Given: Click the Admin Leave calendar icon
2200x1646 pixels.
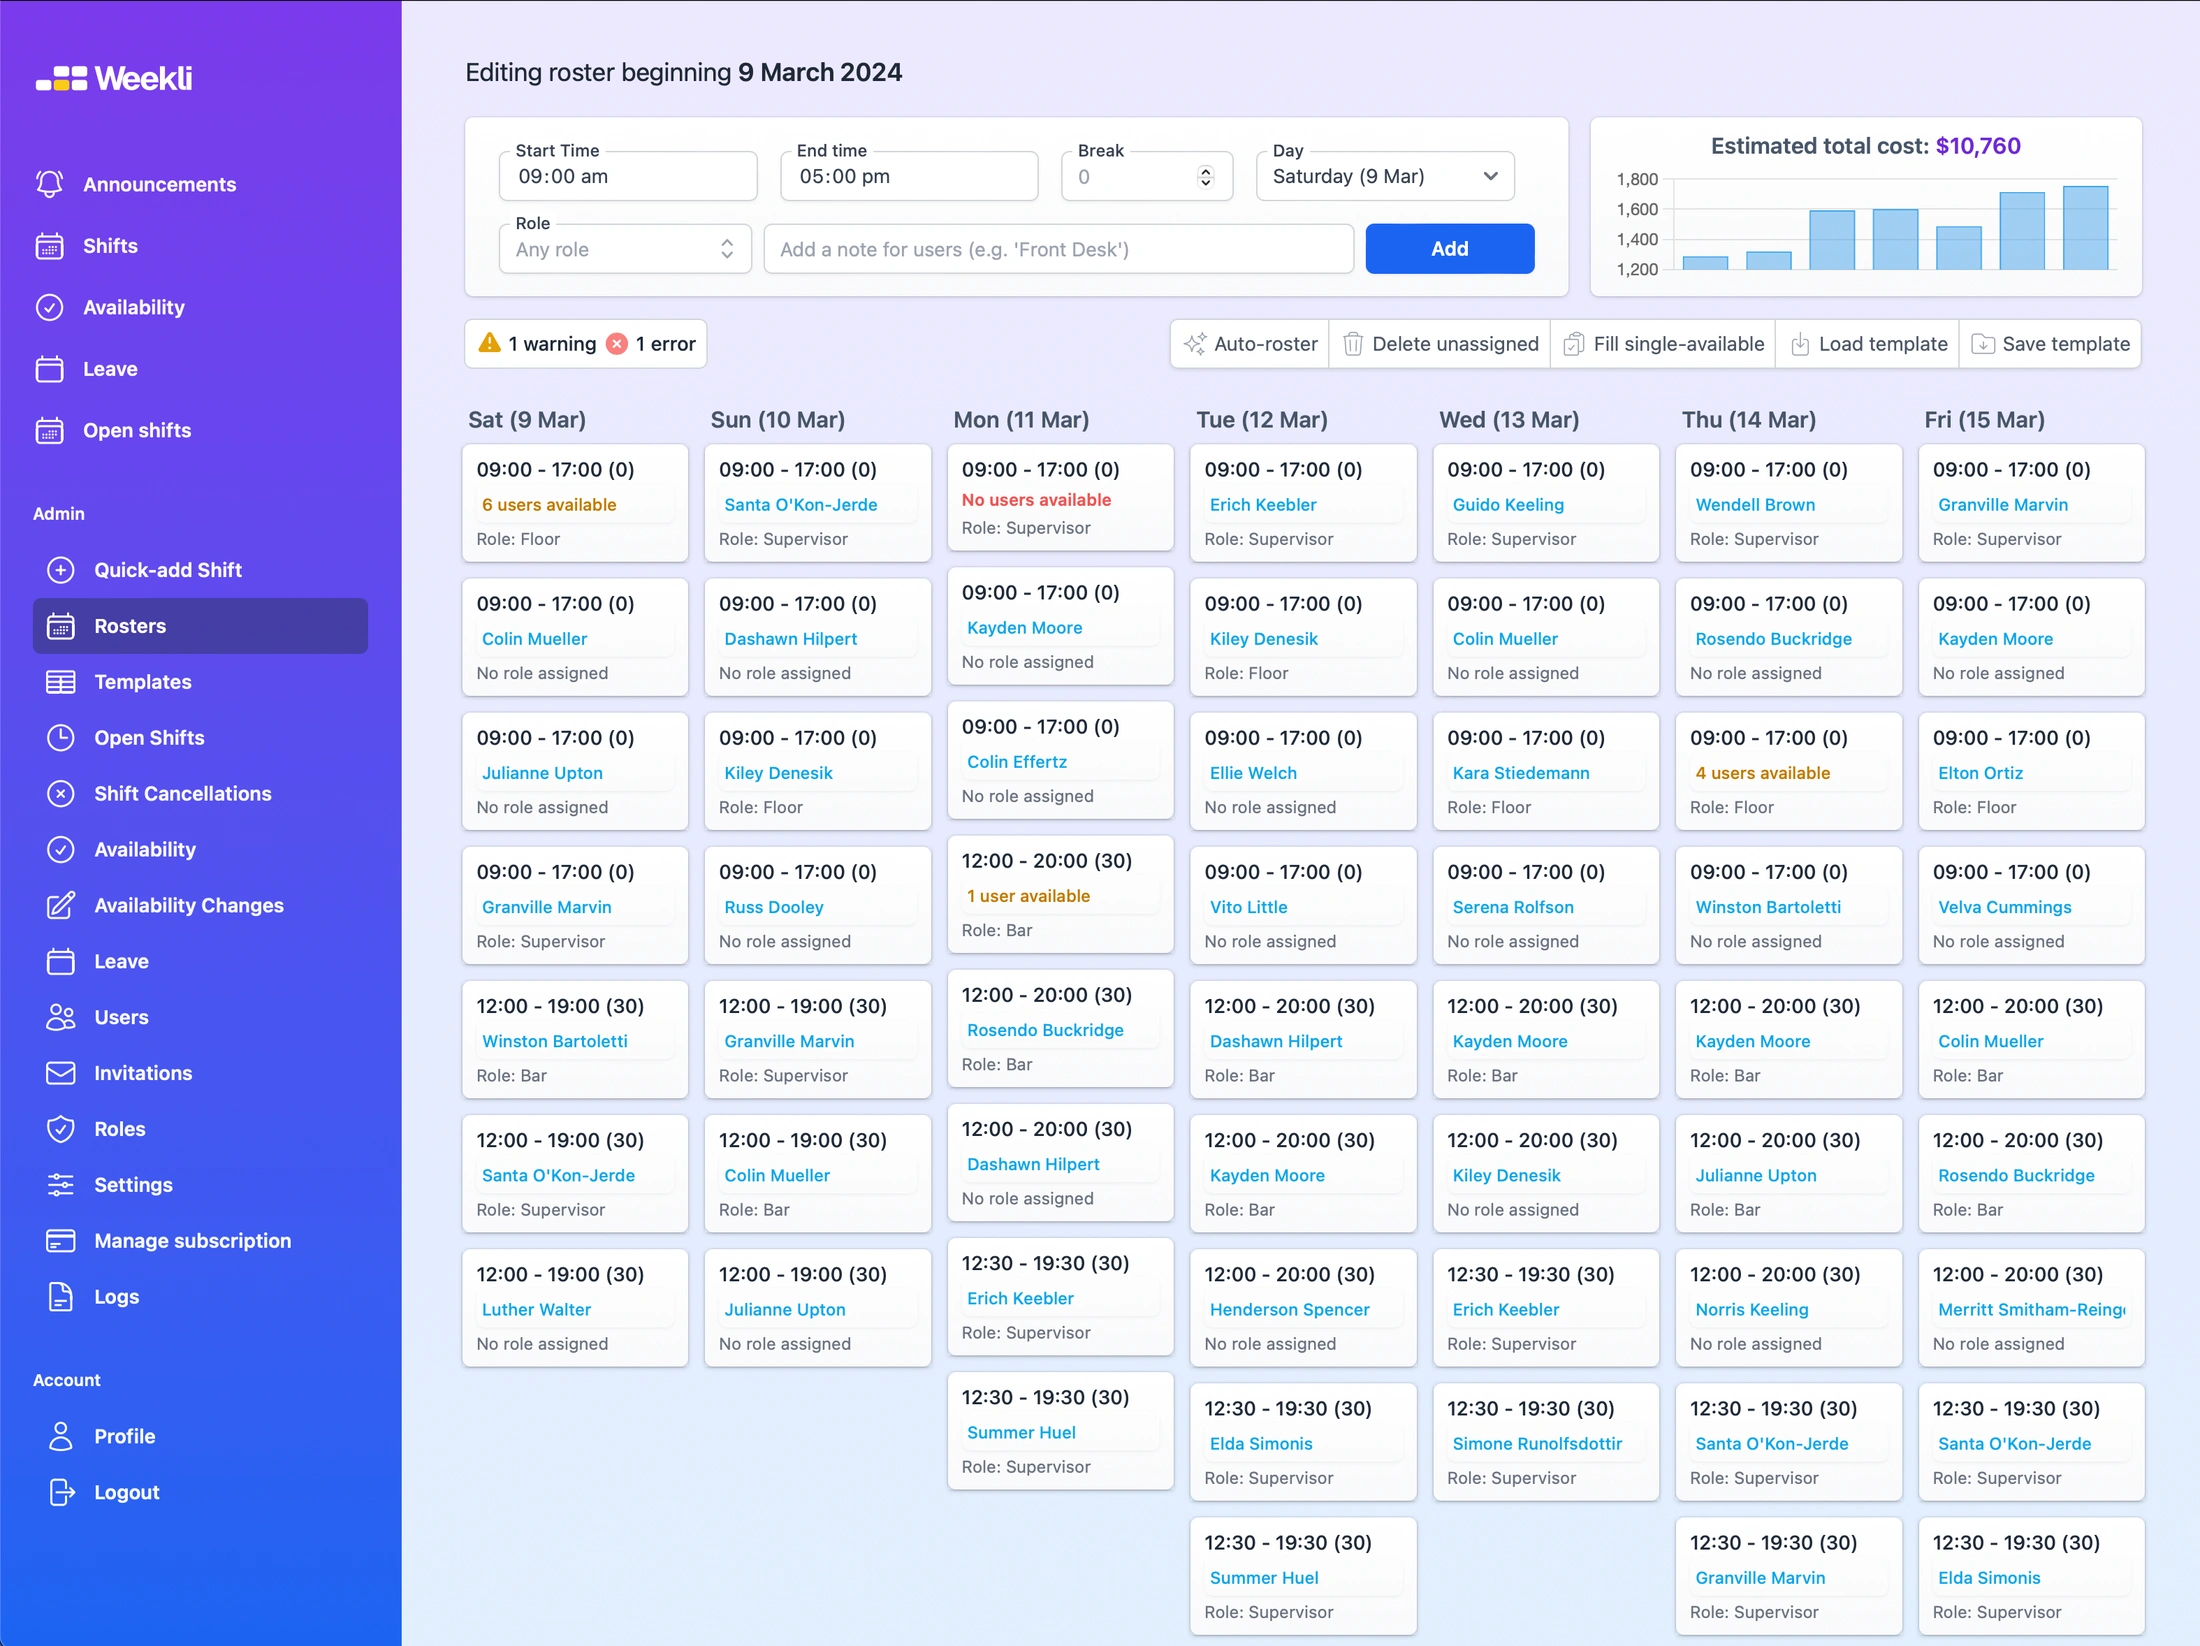Looking at the screenshot, I should coord(60,962).
